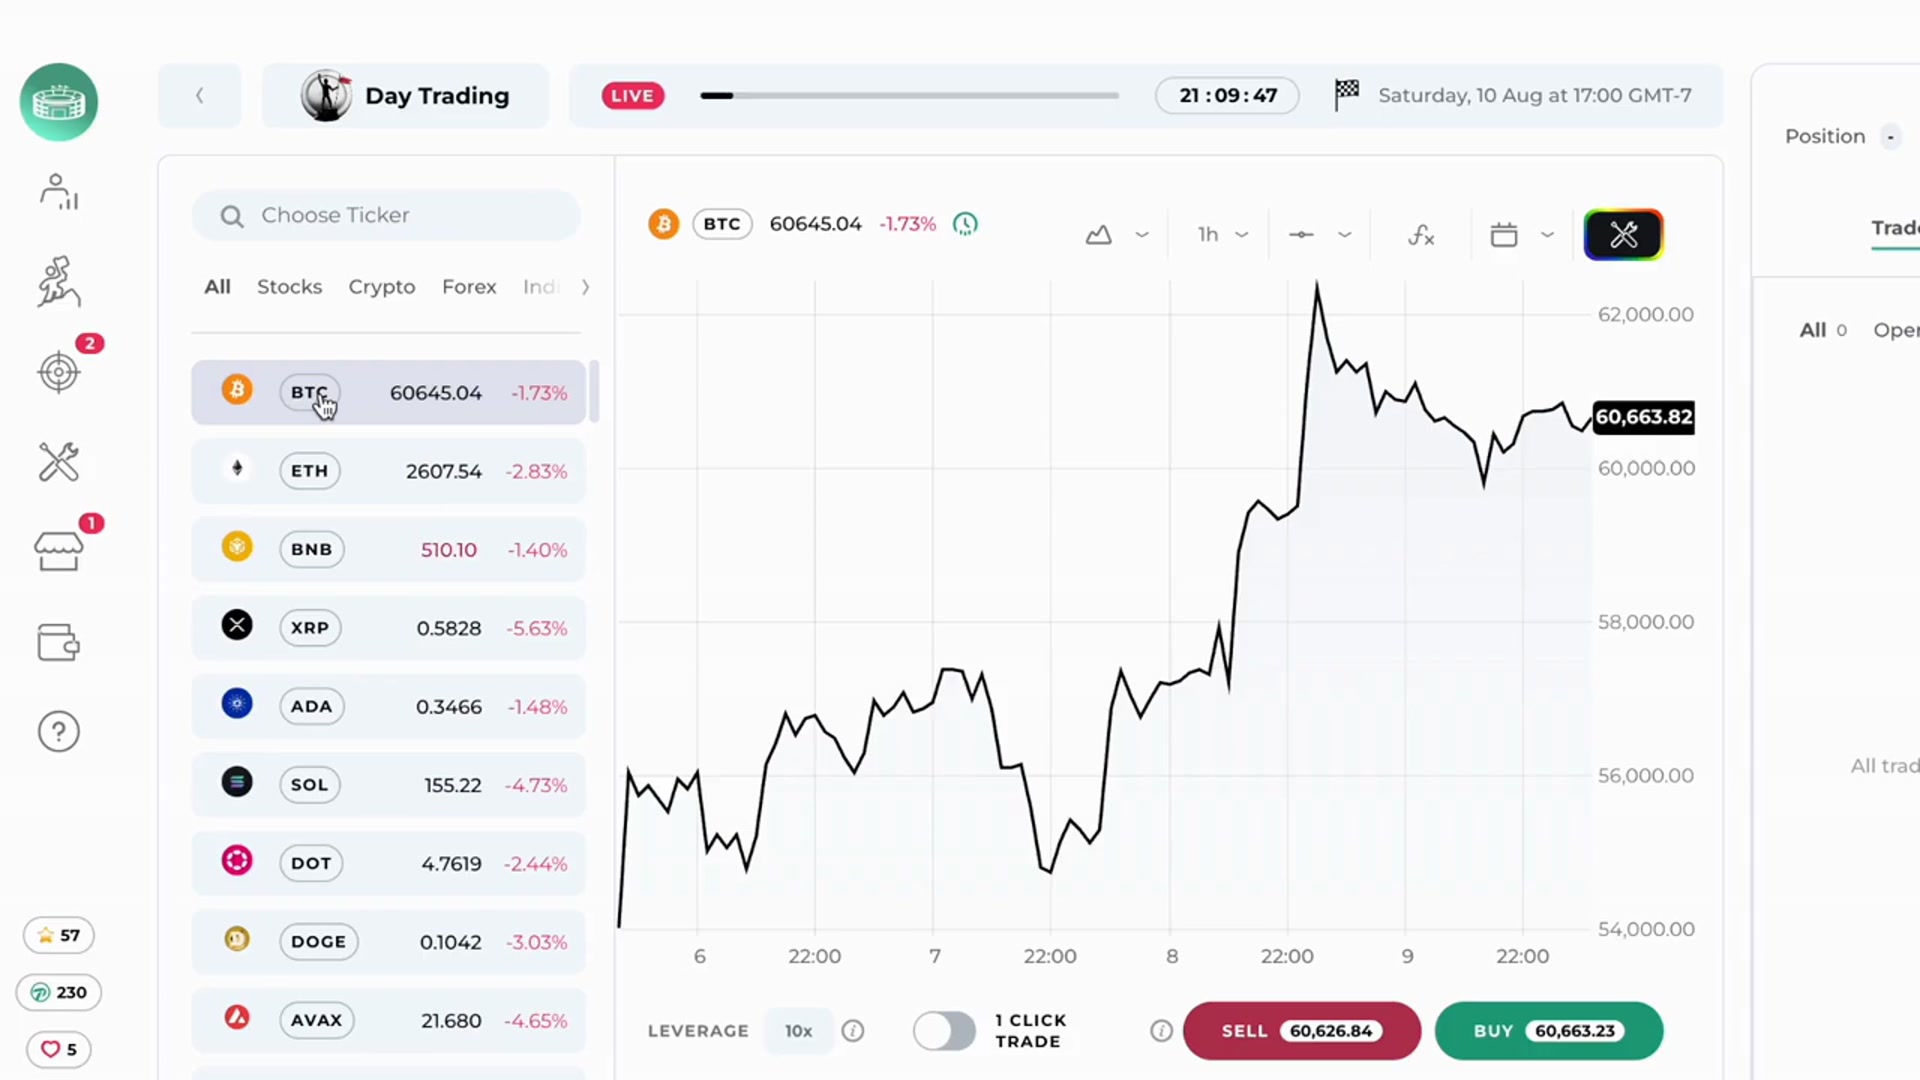
Task: Click the BUY 60,663.23 button
Action: (1549, 1031)
